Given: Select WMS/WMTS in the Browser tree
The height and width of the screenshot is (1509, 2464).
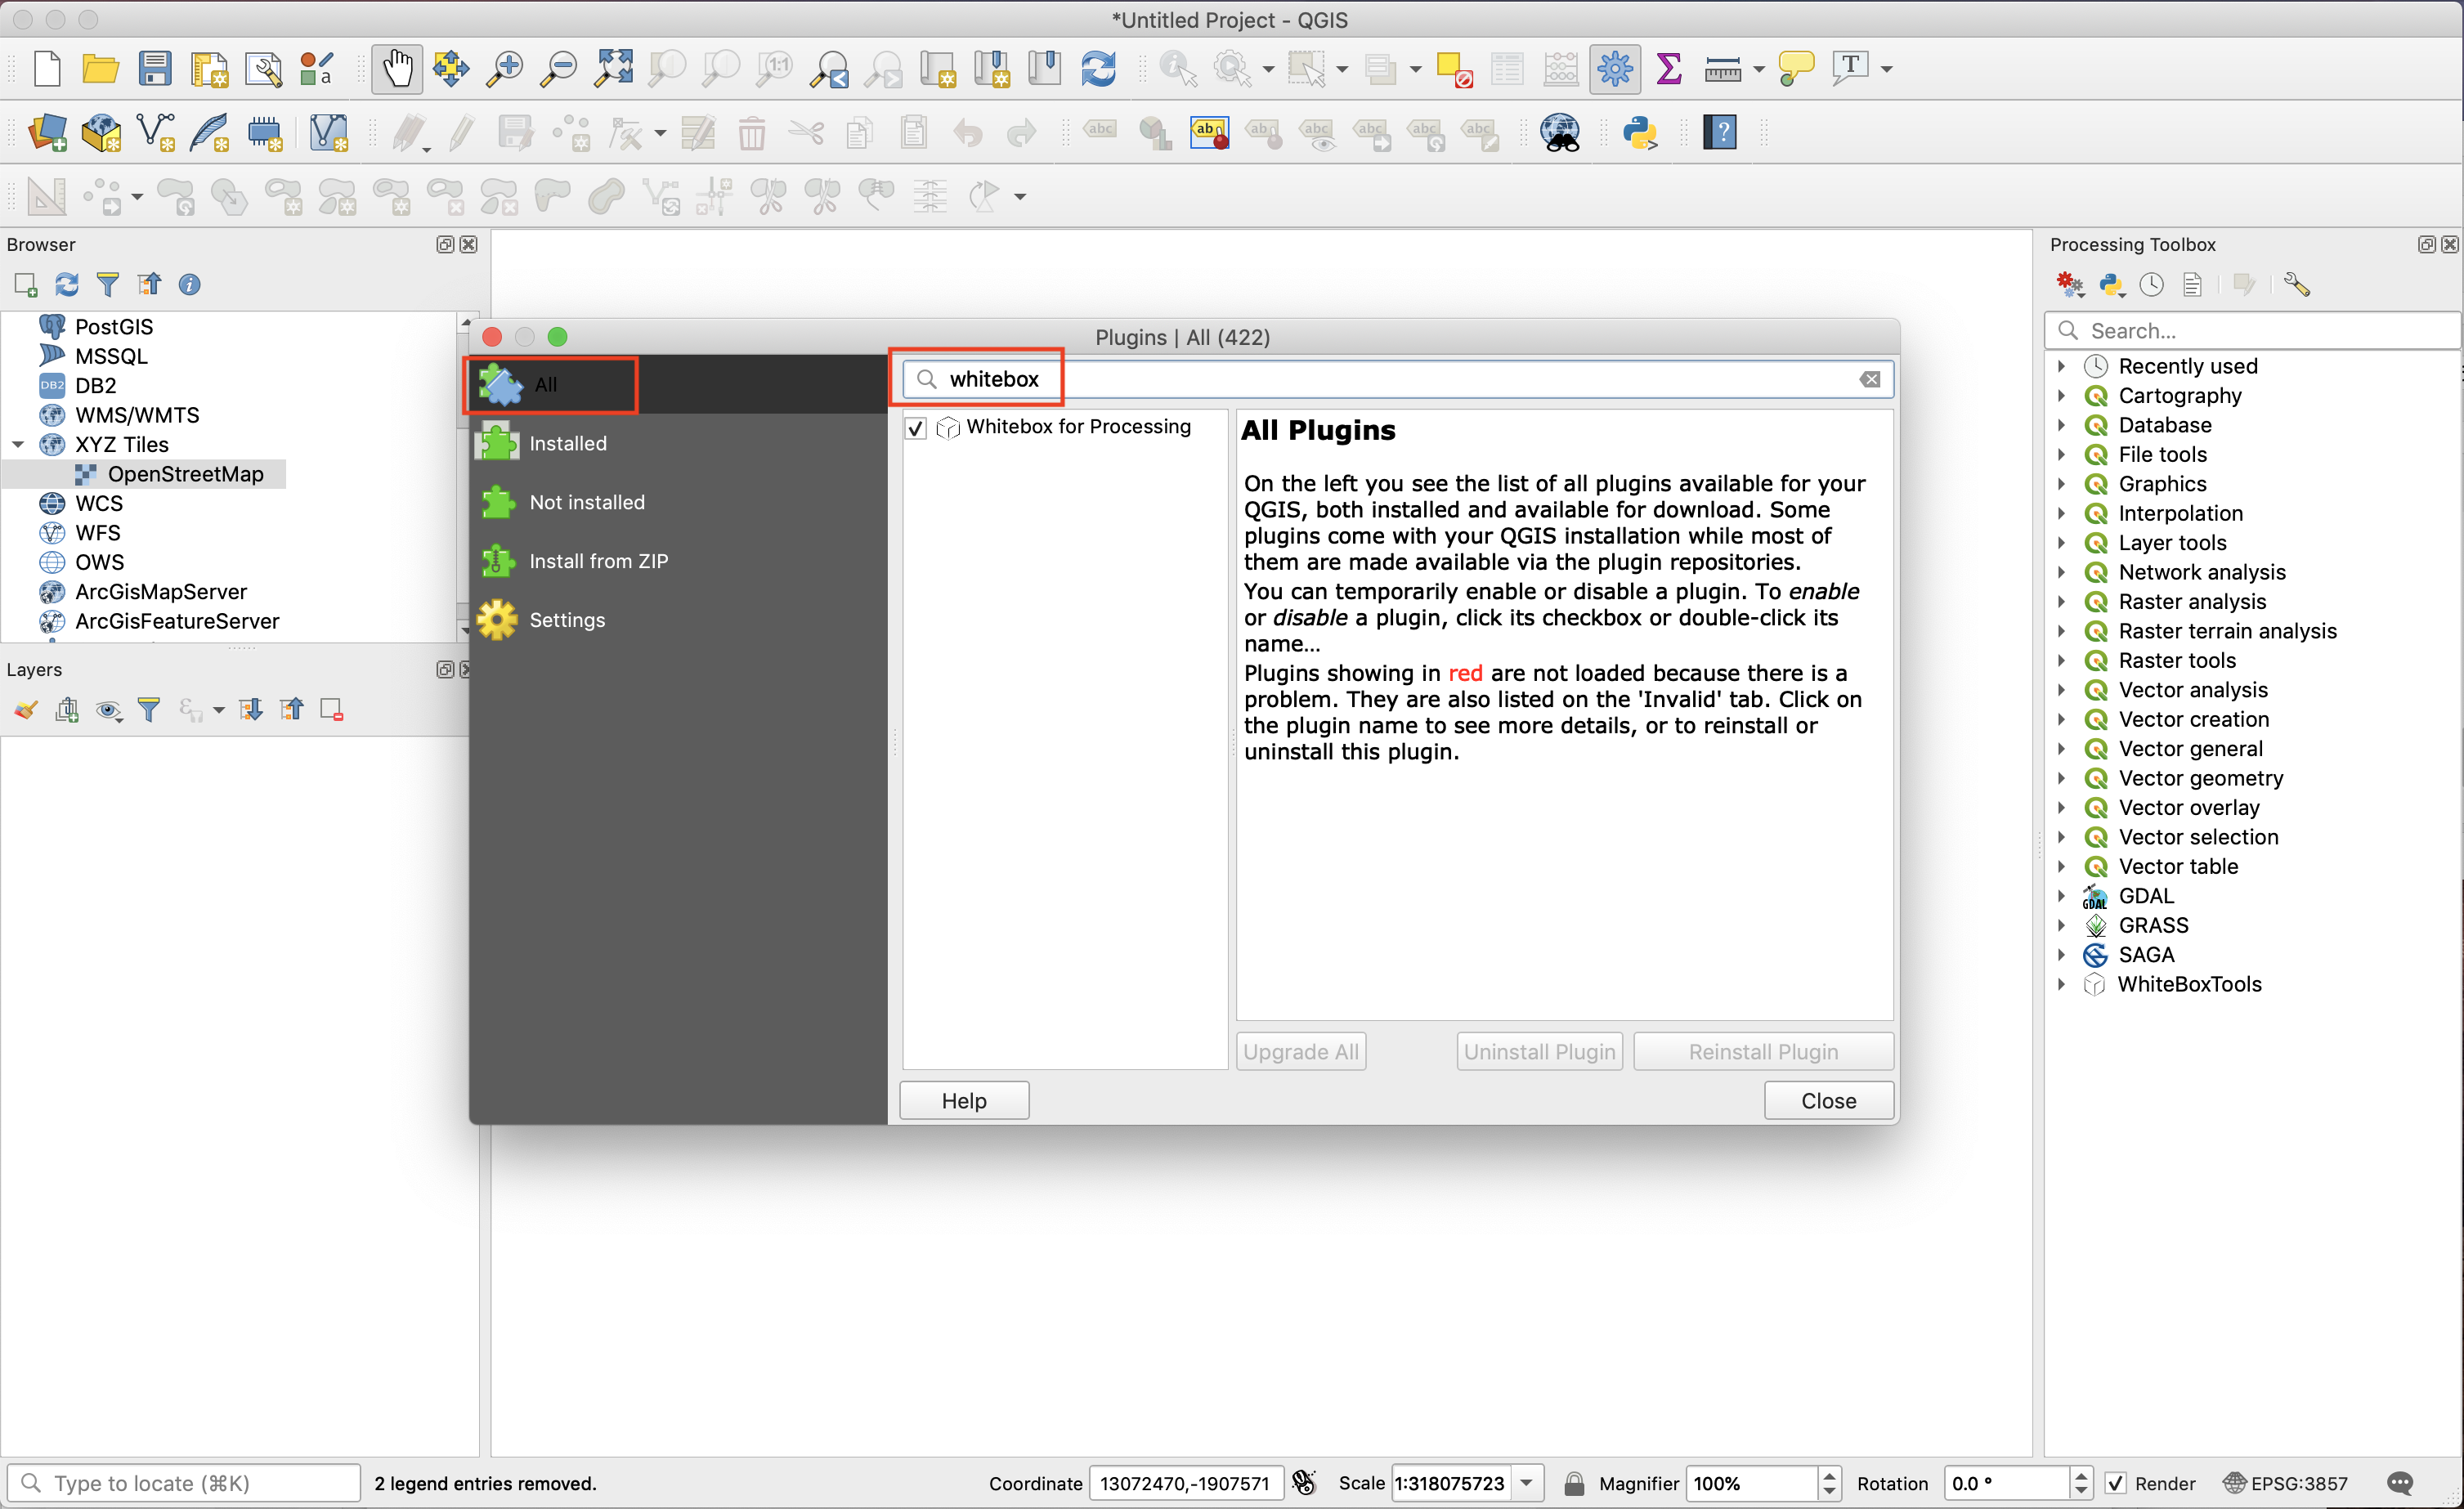Looking at the screenshot, I should point(137,415).
